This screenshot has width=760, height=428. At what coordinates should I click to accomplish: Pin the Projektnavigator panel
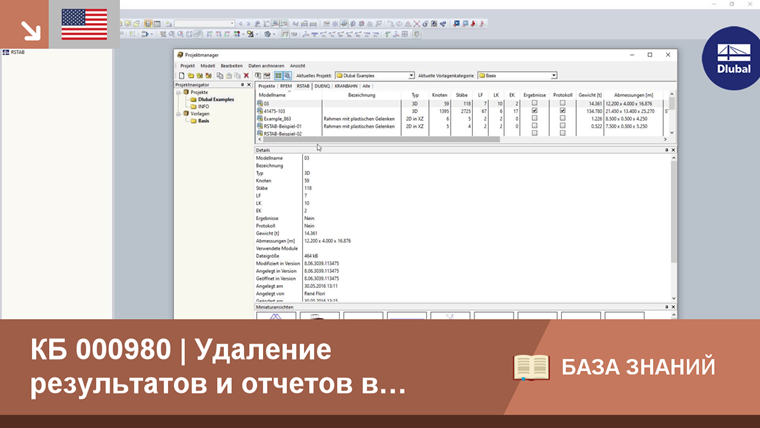242,85
